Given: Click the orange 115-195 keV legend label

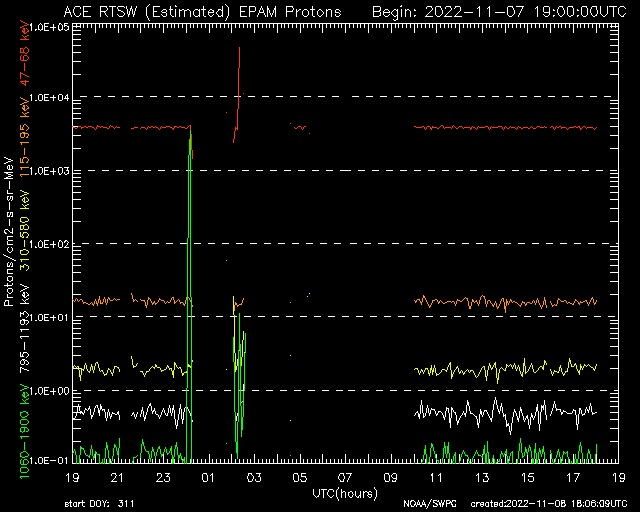Looking at the screenshot, I should 24,136.
